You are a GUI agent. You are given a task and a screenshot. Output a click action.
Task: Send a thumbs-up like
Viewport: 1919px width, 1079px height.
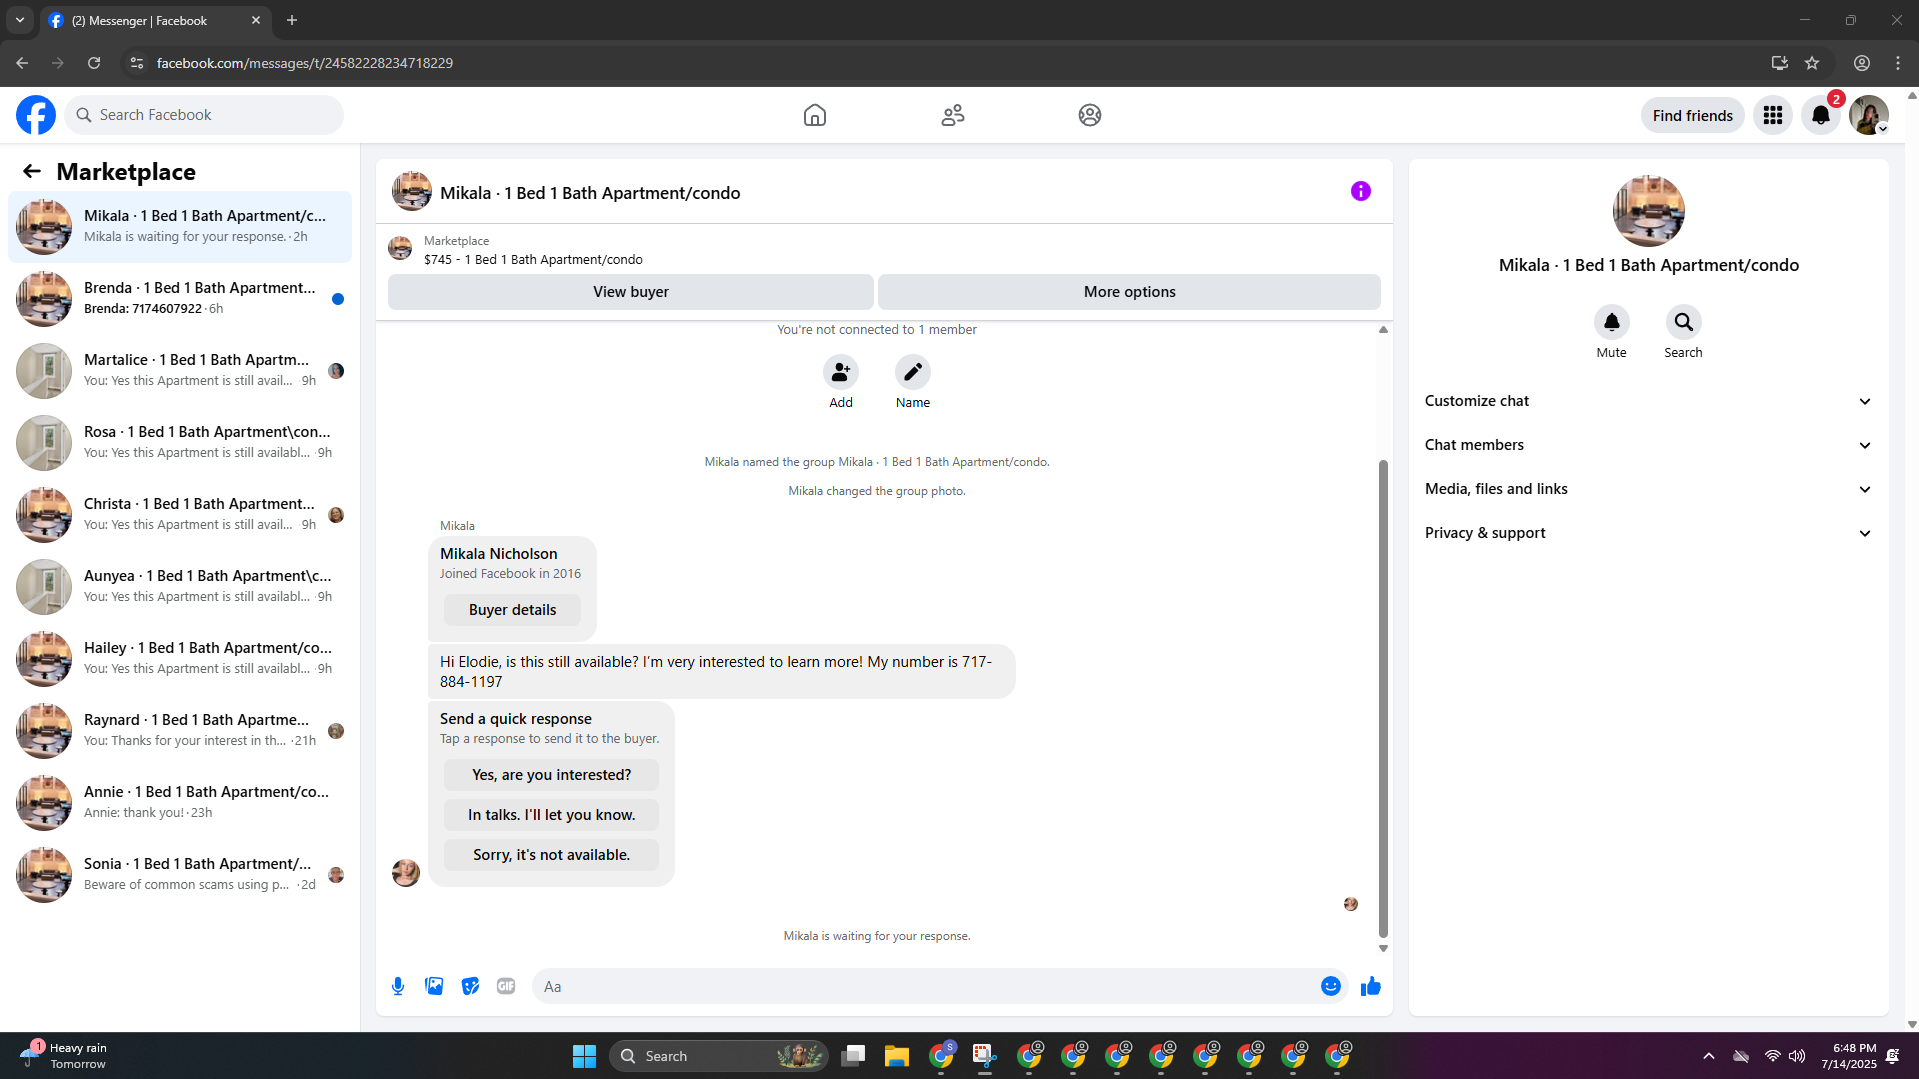click(x=1370, y=986)
